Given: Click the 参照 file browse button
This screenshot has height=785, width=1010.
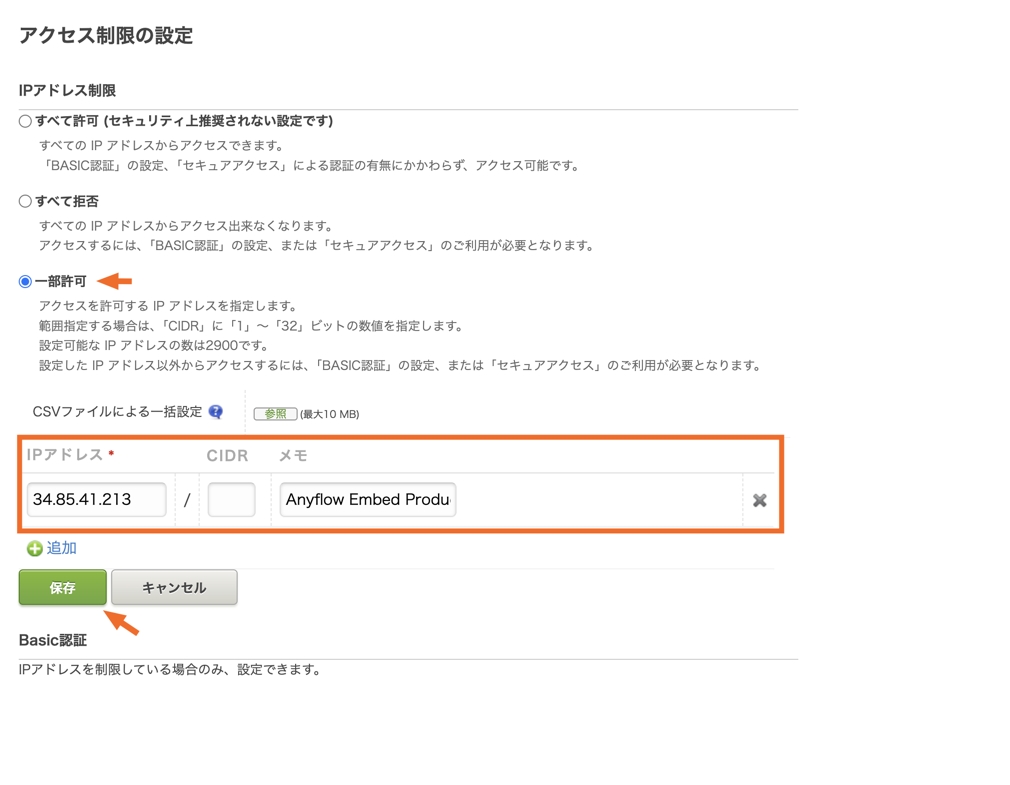Looking at the screenshot, I should coord(275,414).
